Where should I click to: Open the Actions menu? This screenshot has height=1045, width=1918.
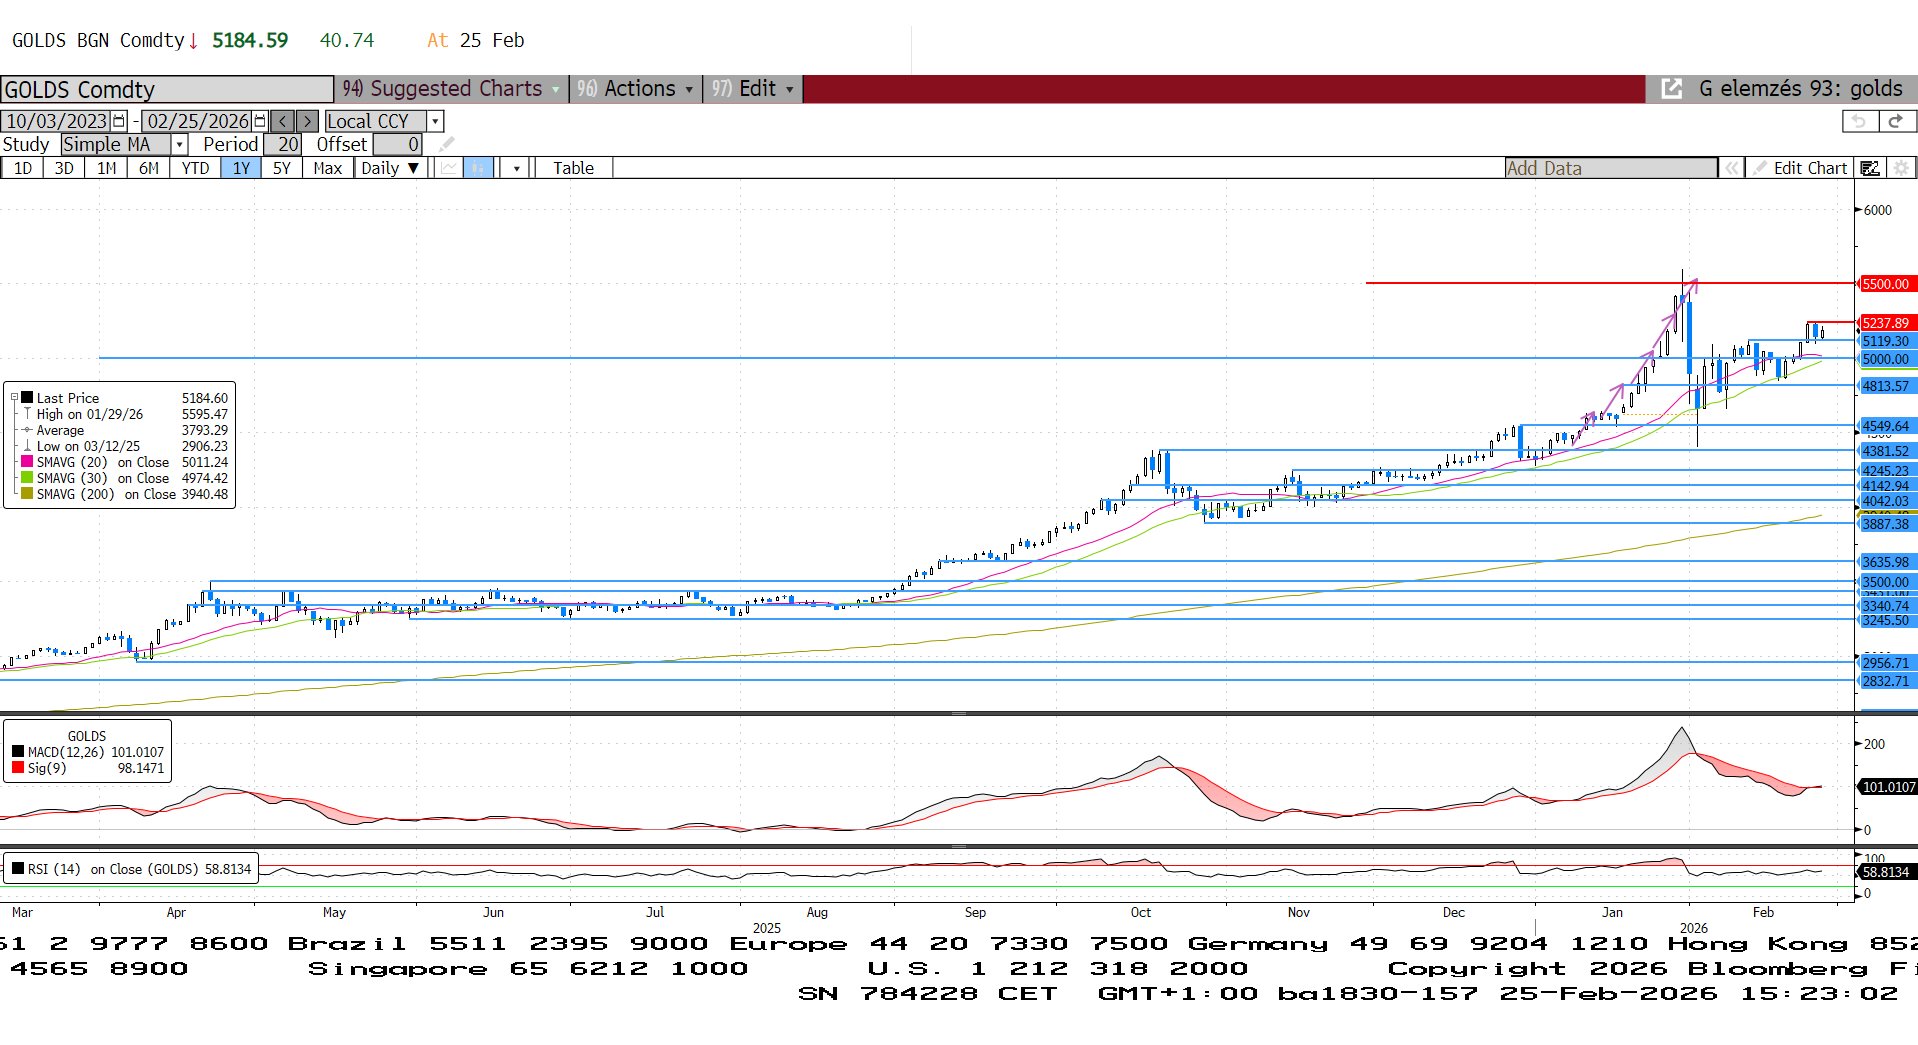tap(636, 89)
